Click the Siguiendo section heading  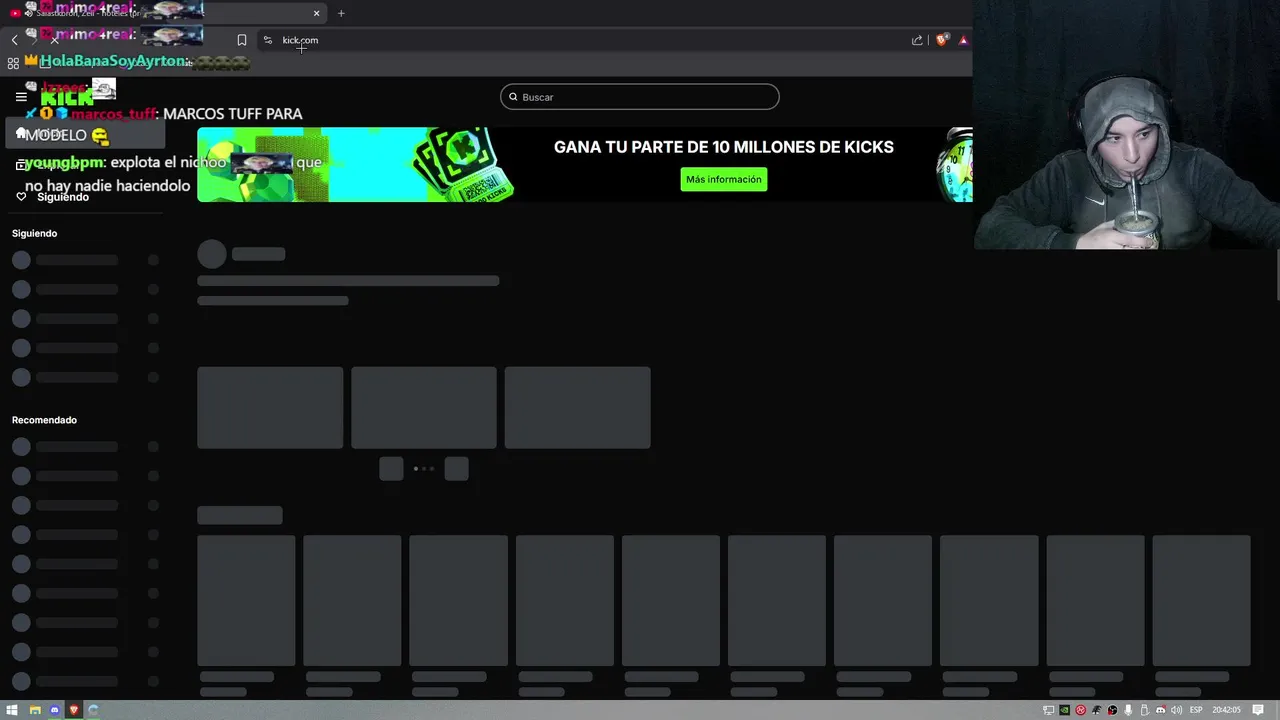35,233
